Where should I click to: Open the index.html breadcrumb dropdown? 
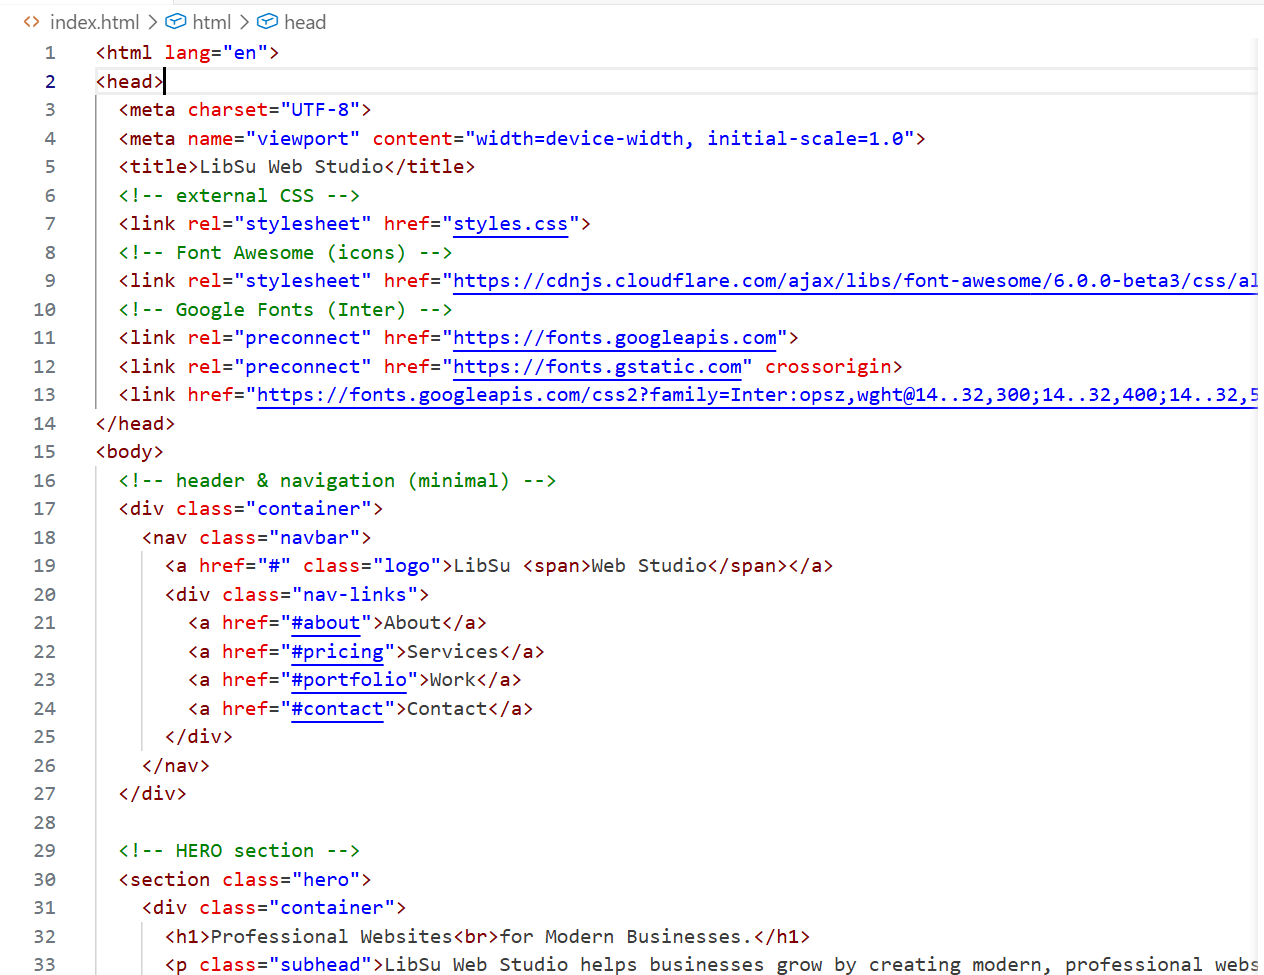pos(94,22)
